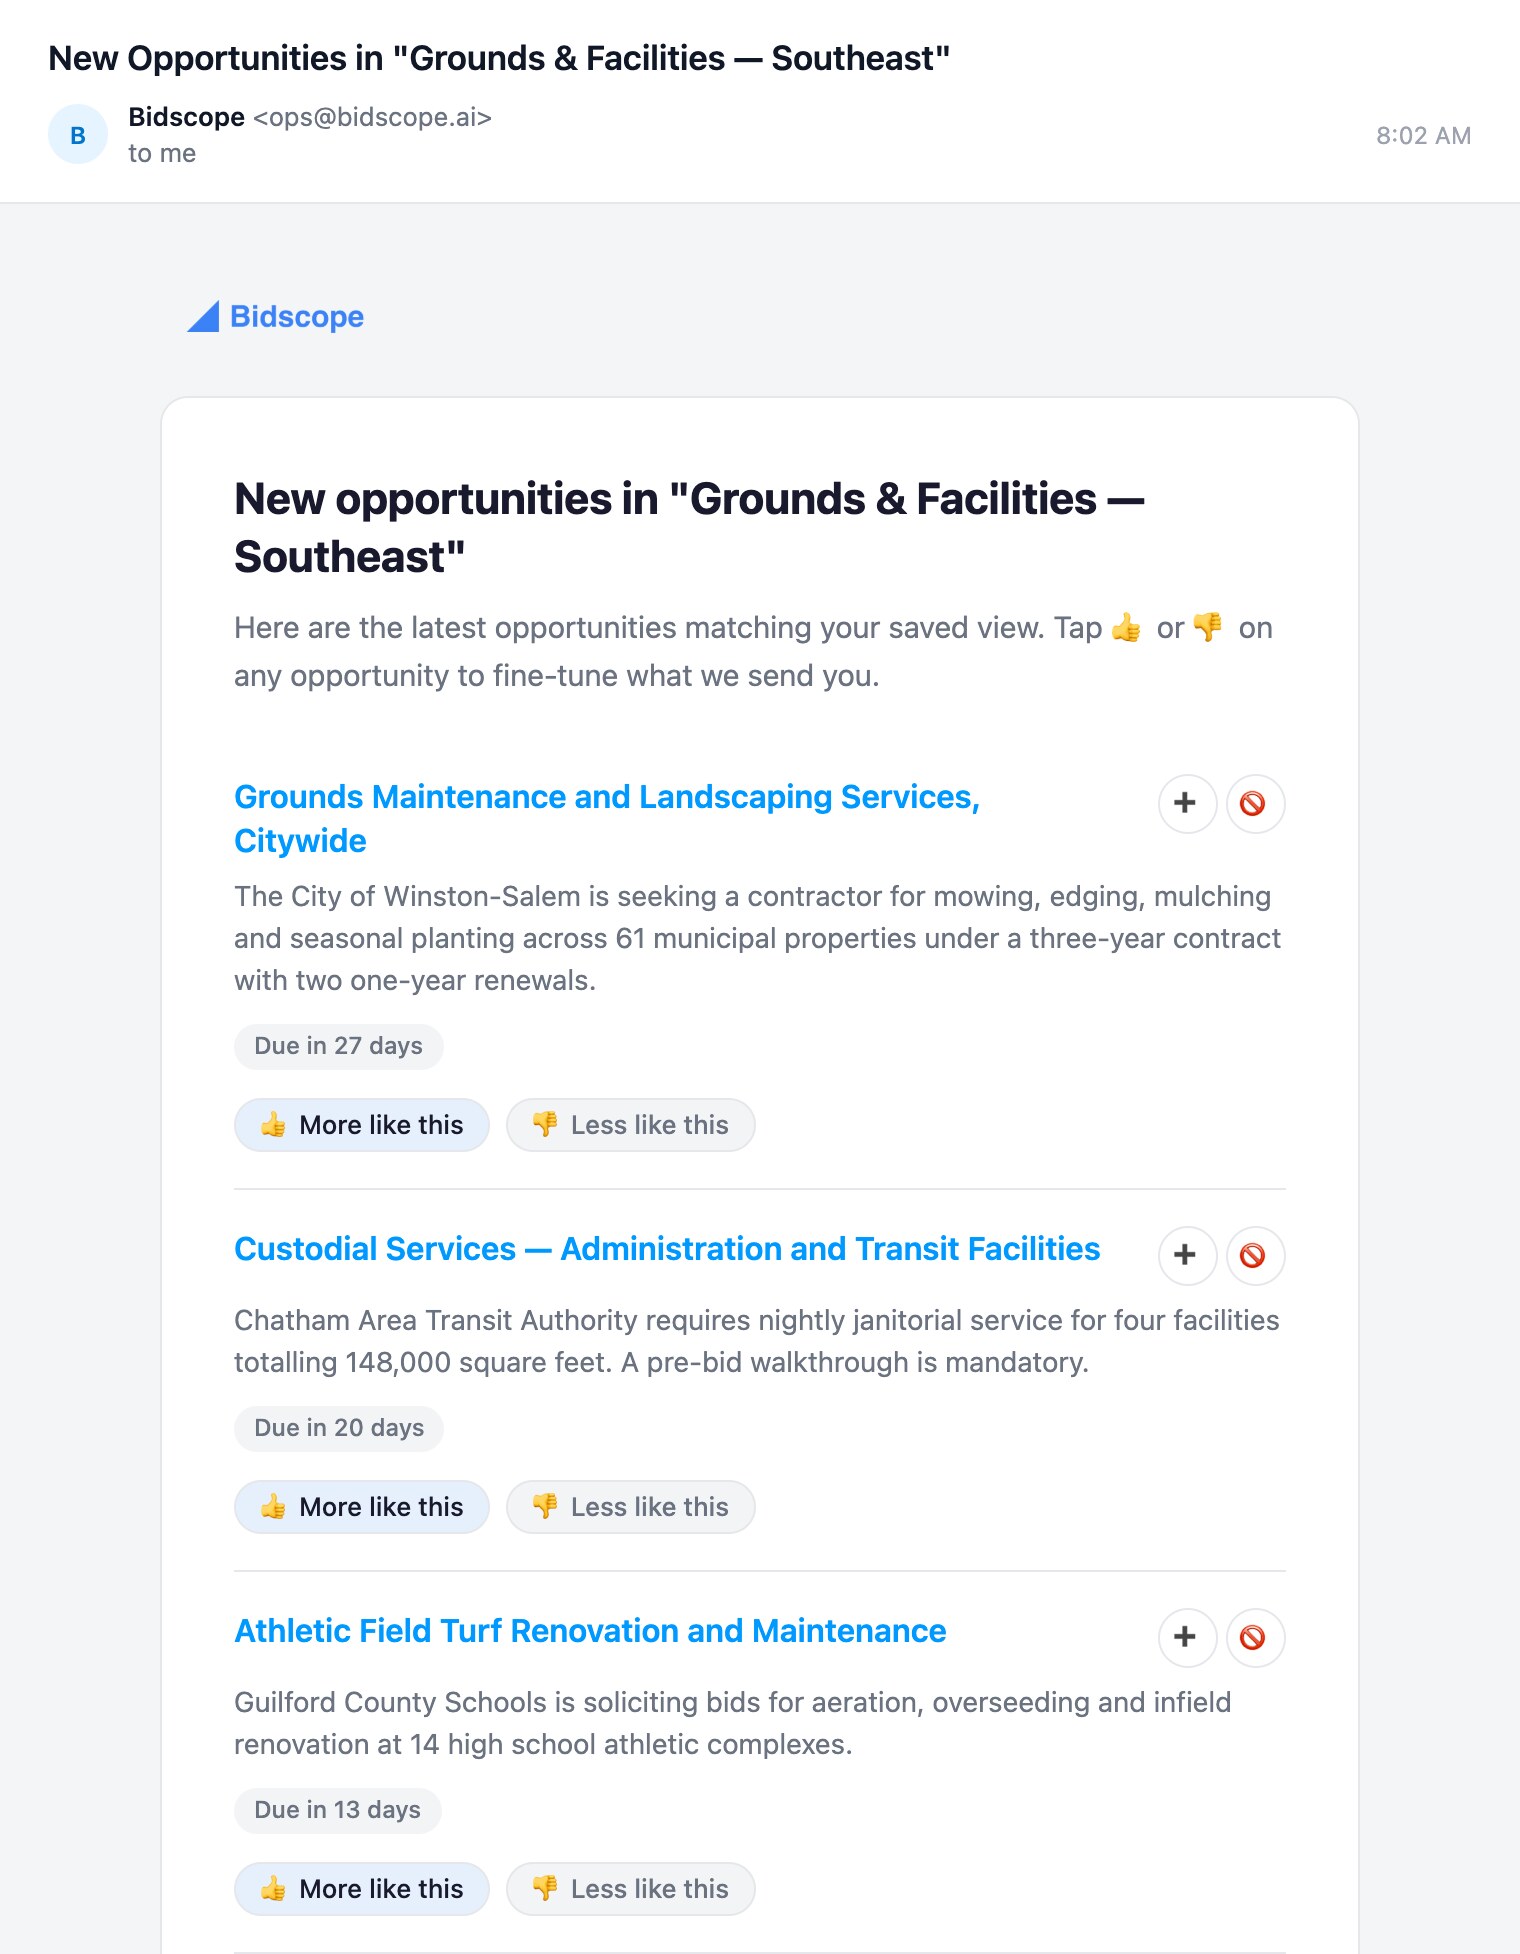Click the block icon for Custodial Services opportunity

1255,1255
